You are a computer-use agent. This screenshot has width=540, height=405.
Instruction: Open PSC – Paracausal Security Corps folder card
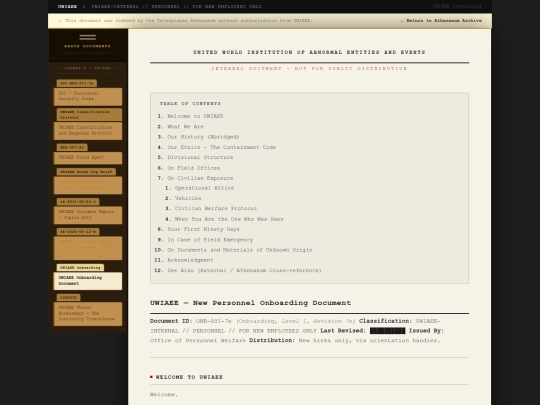[88, 96]
